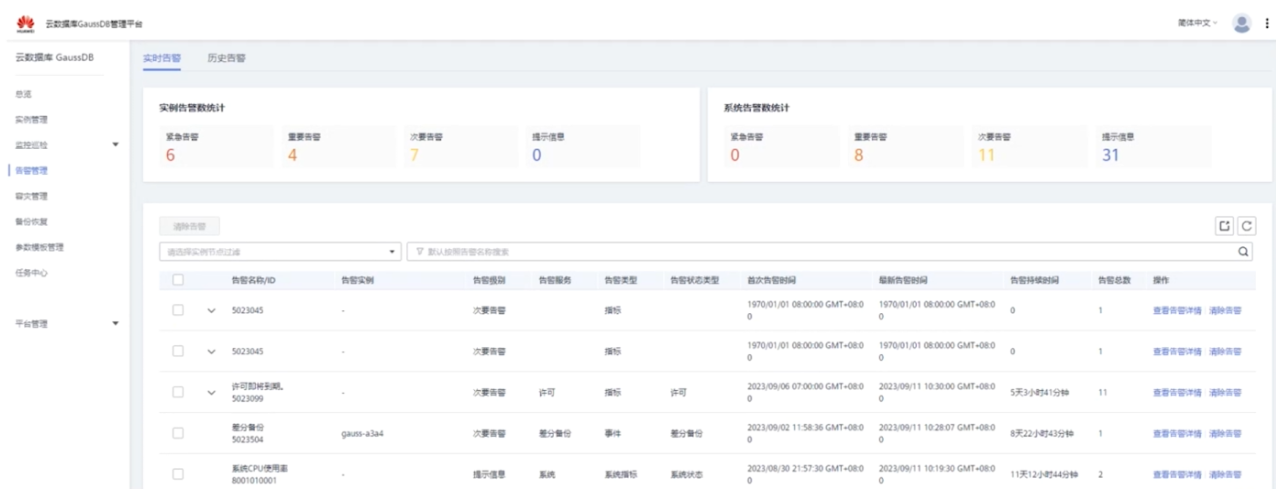Open 平台管理 in the sidebar
1276x489 pixels.
[x=32, y=323]
